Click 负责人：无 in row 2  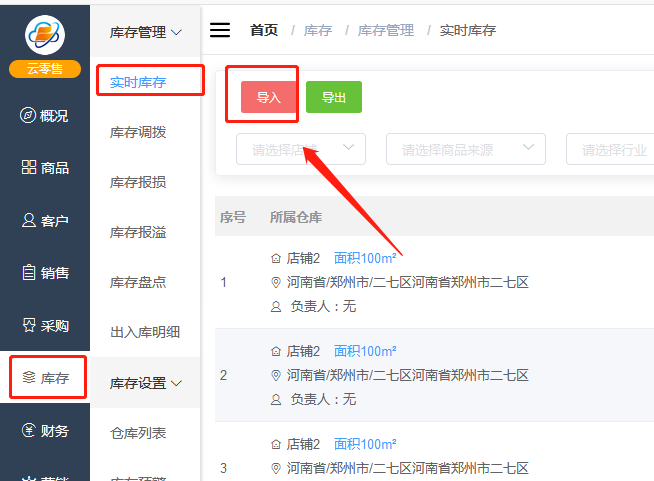coord(323,400)
